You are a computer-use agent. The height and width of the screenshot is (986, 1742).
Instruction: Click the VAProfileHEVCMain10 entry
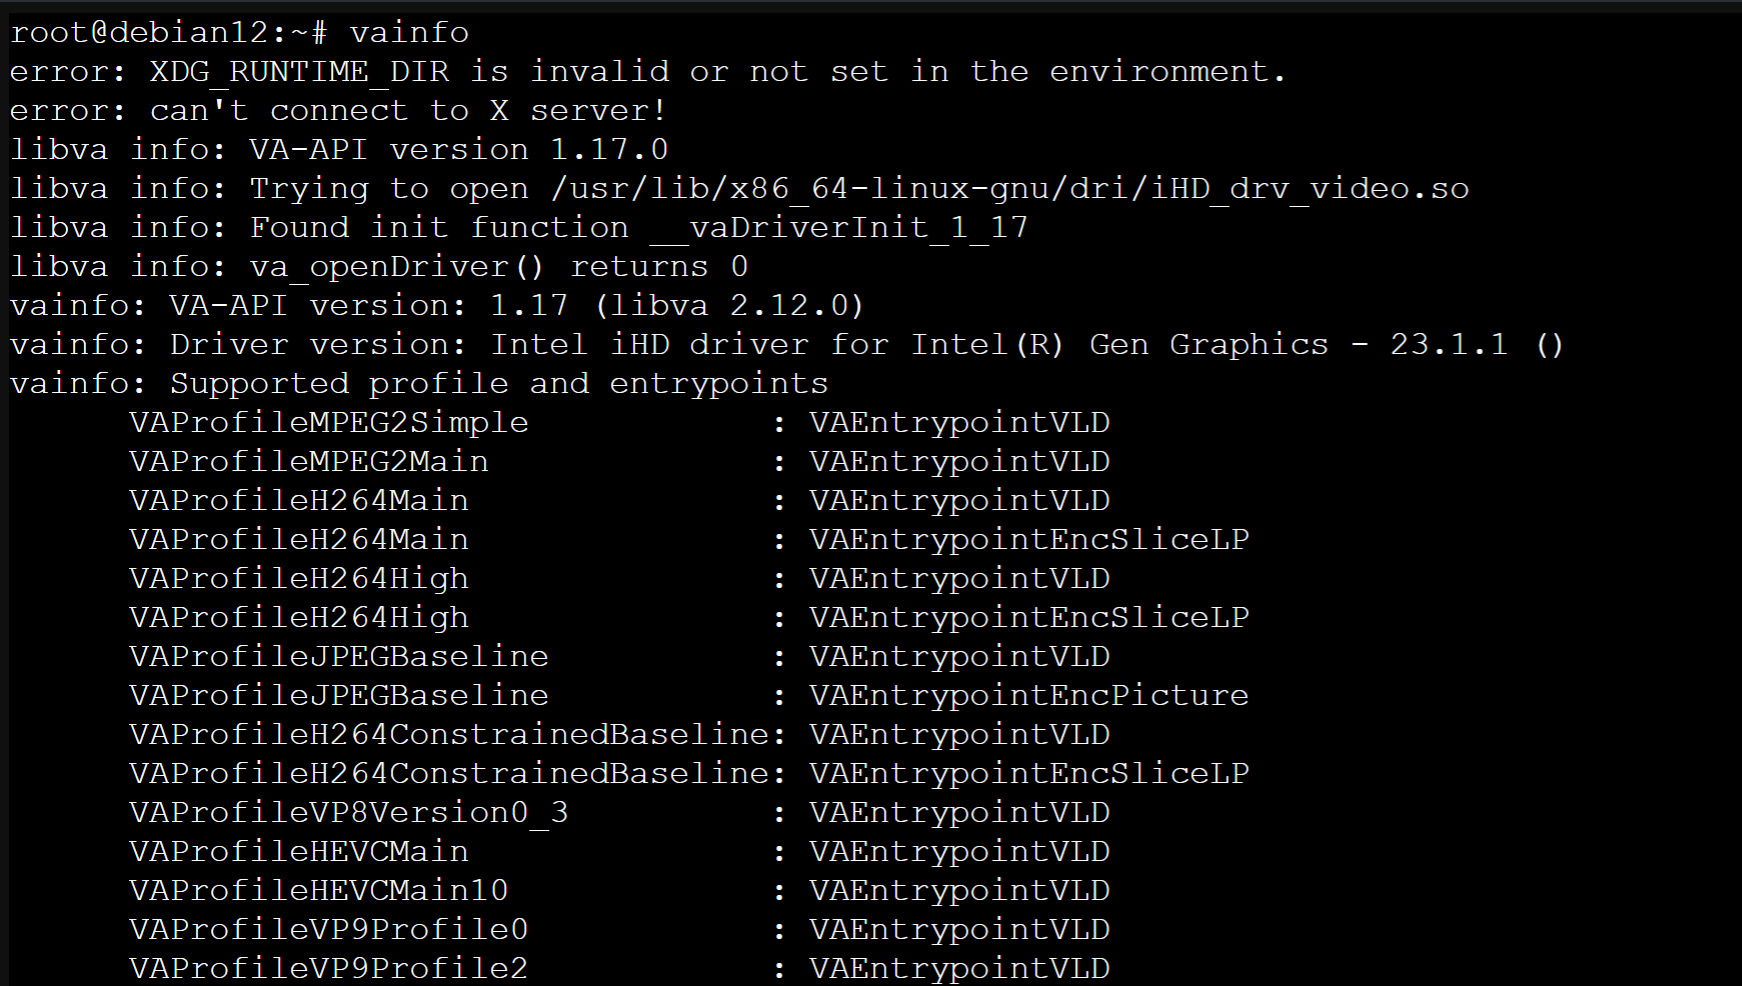tap(319, 890)
